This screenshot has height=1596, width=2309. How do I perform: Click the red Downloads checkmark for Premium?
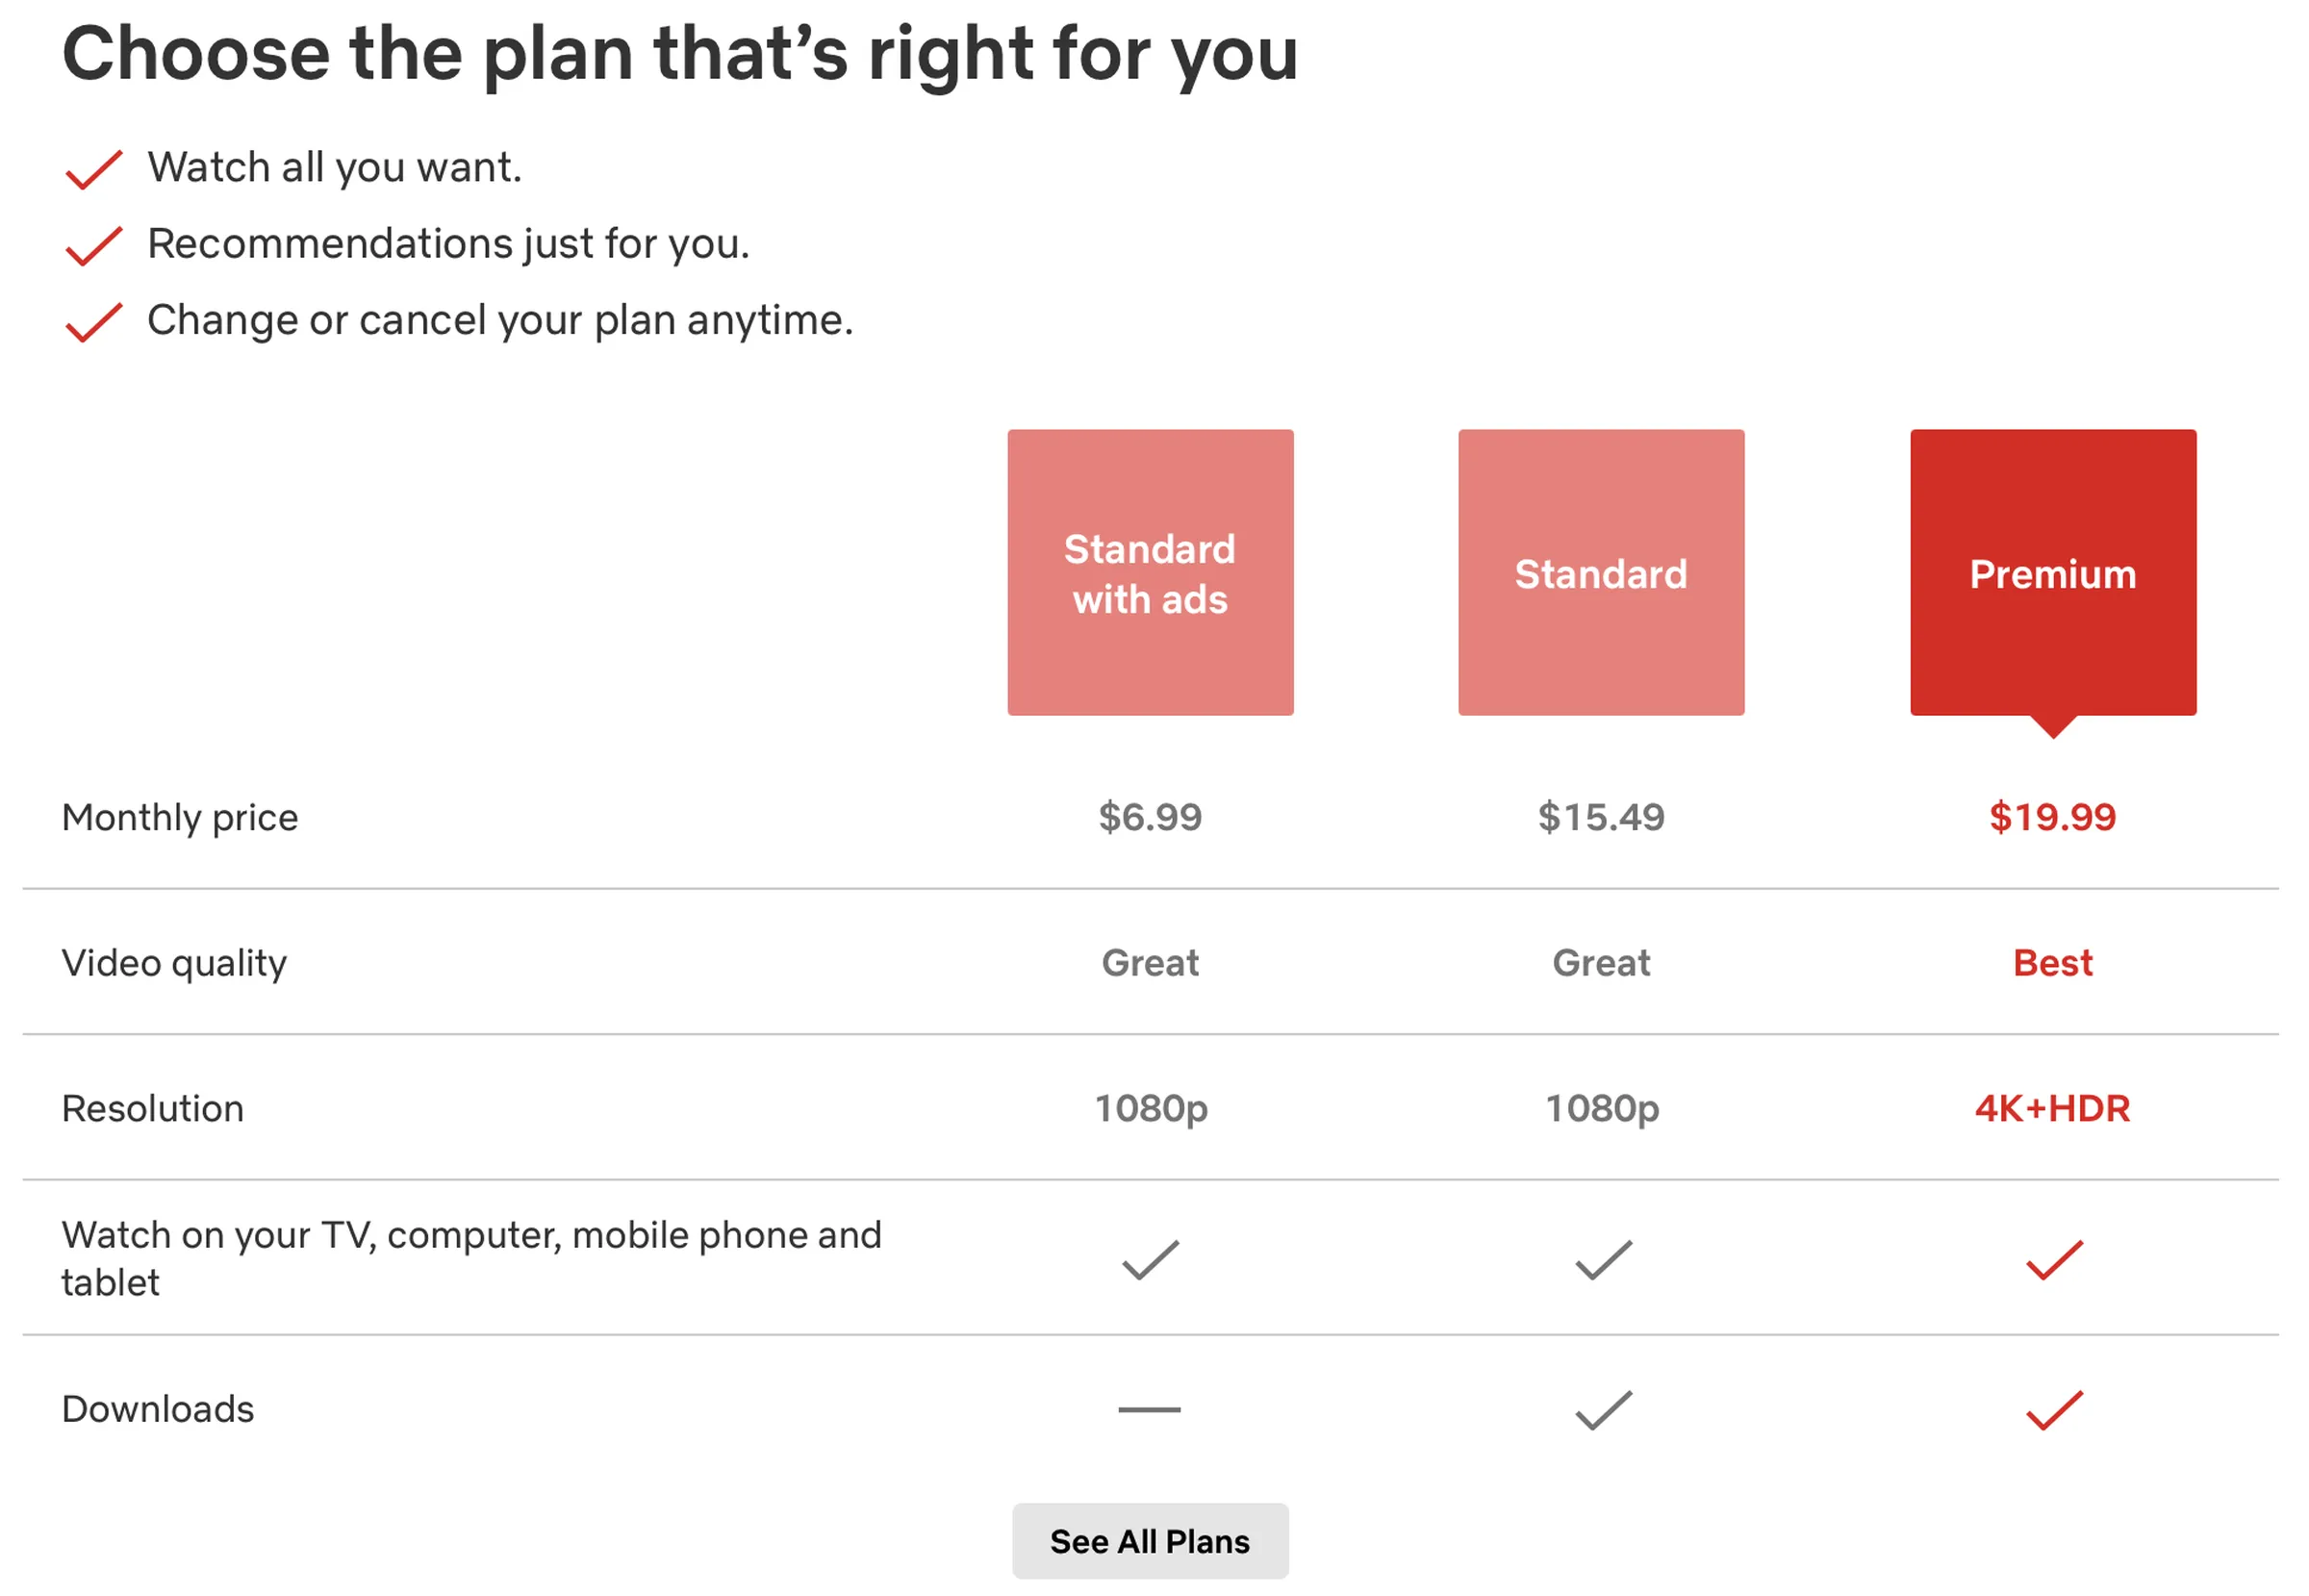(2054, 1410)
